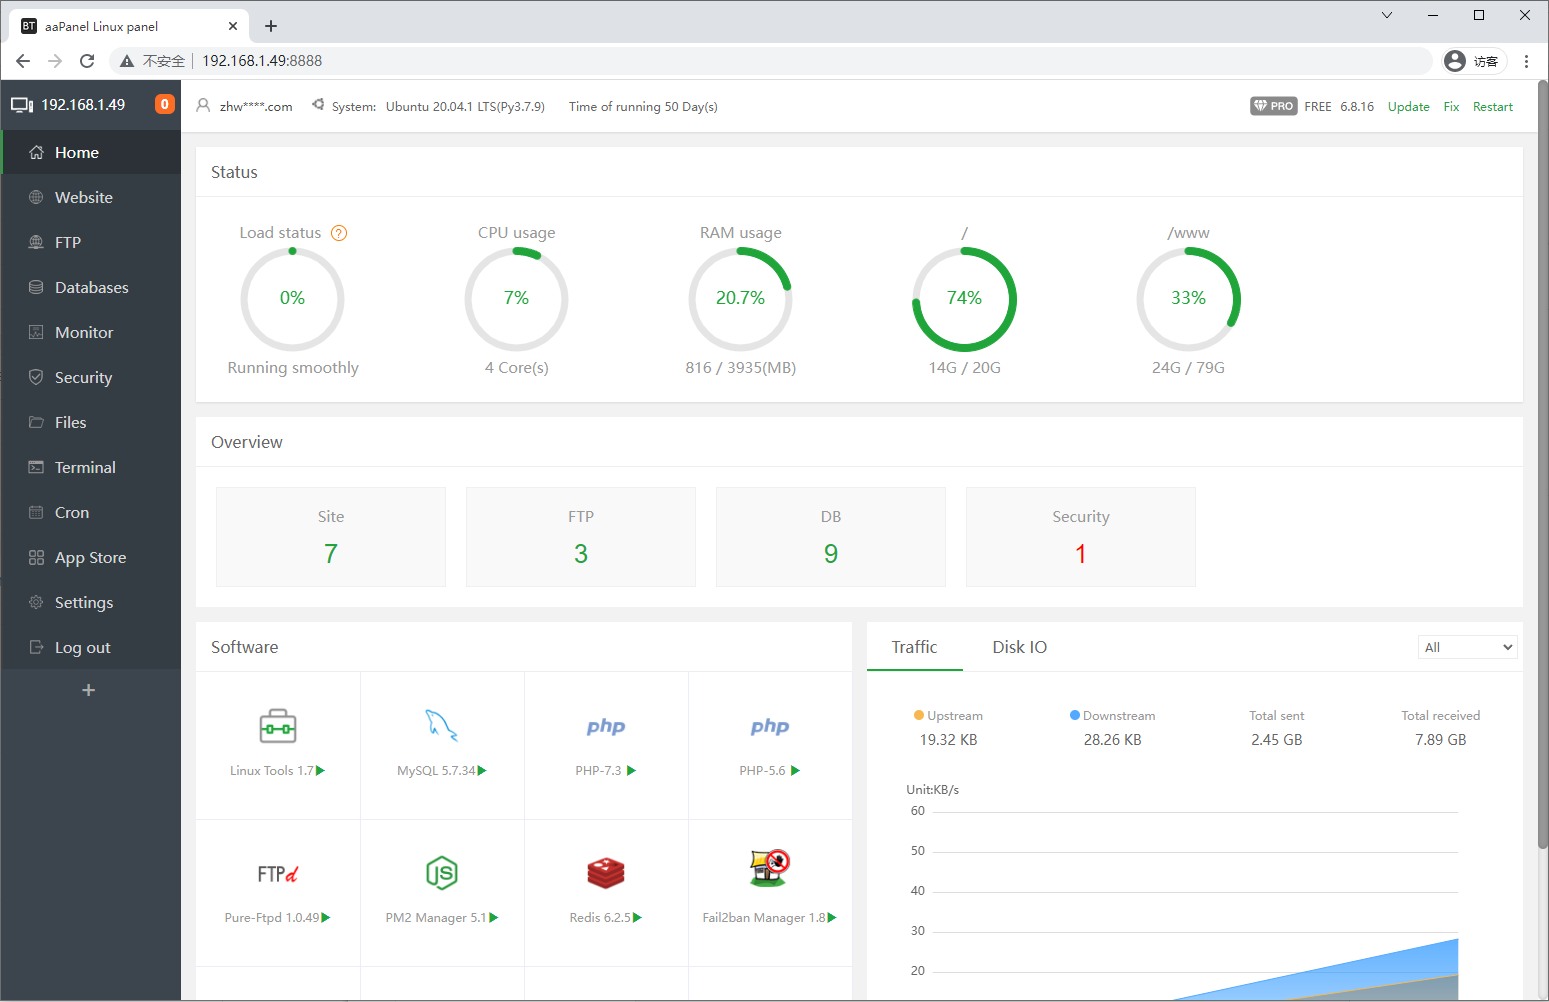Click the Load status help icon
This screenshot has height=1002, width=1549.
[339, 233]
